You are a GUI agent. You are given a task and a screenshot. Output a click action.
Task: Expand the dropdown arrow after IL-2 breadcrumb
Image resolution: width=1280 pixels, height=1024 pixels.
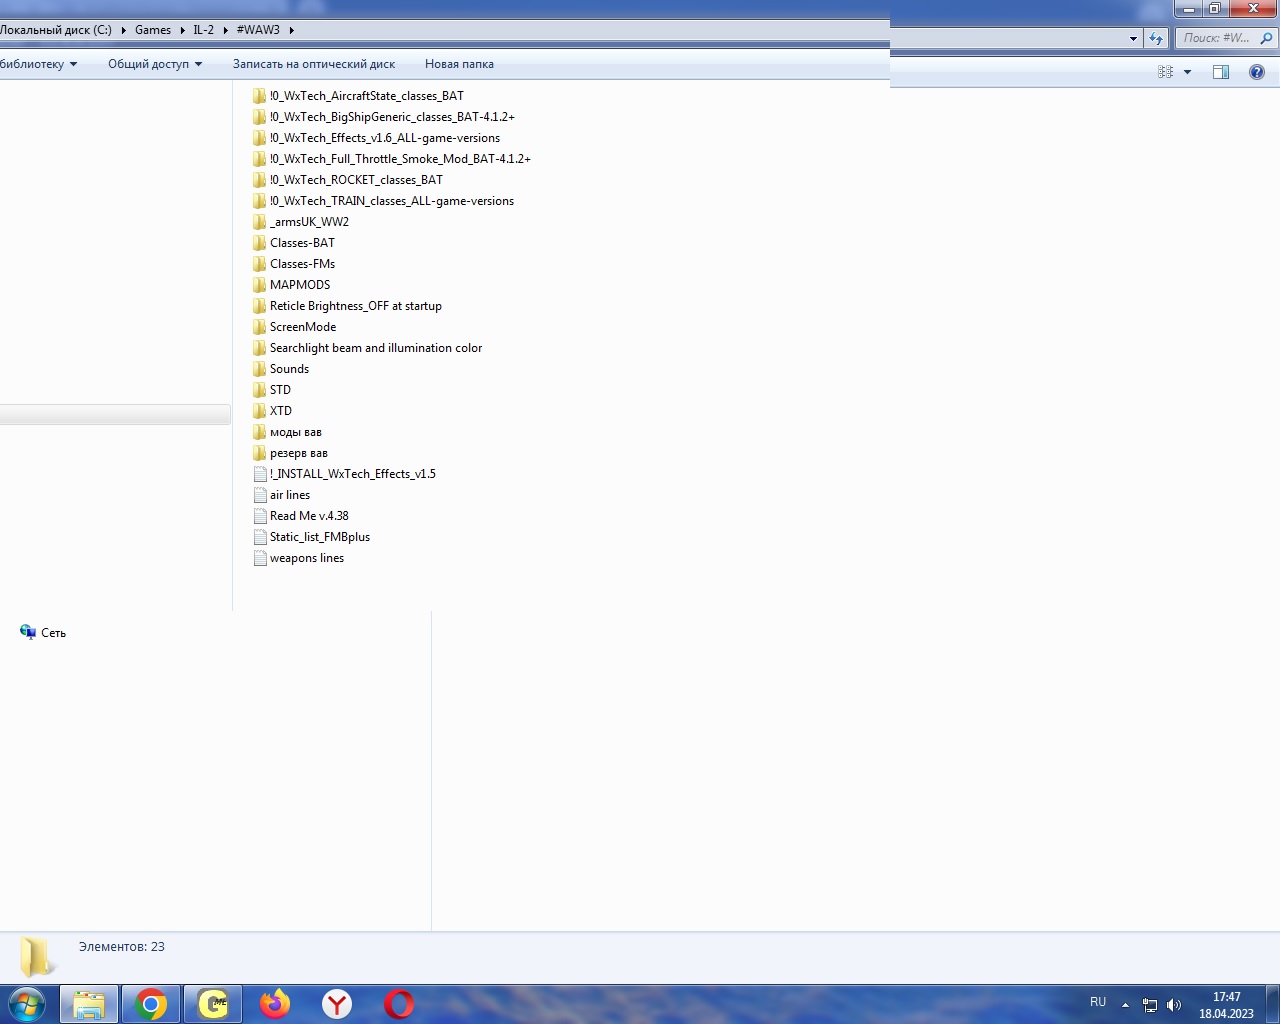click(x=225, y=30)
